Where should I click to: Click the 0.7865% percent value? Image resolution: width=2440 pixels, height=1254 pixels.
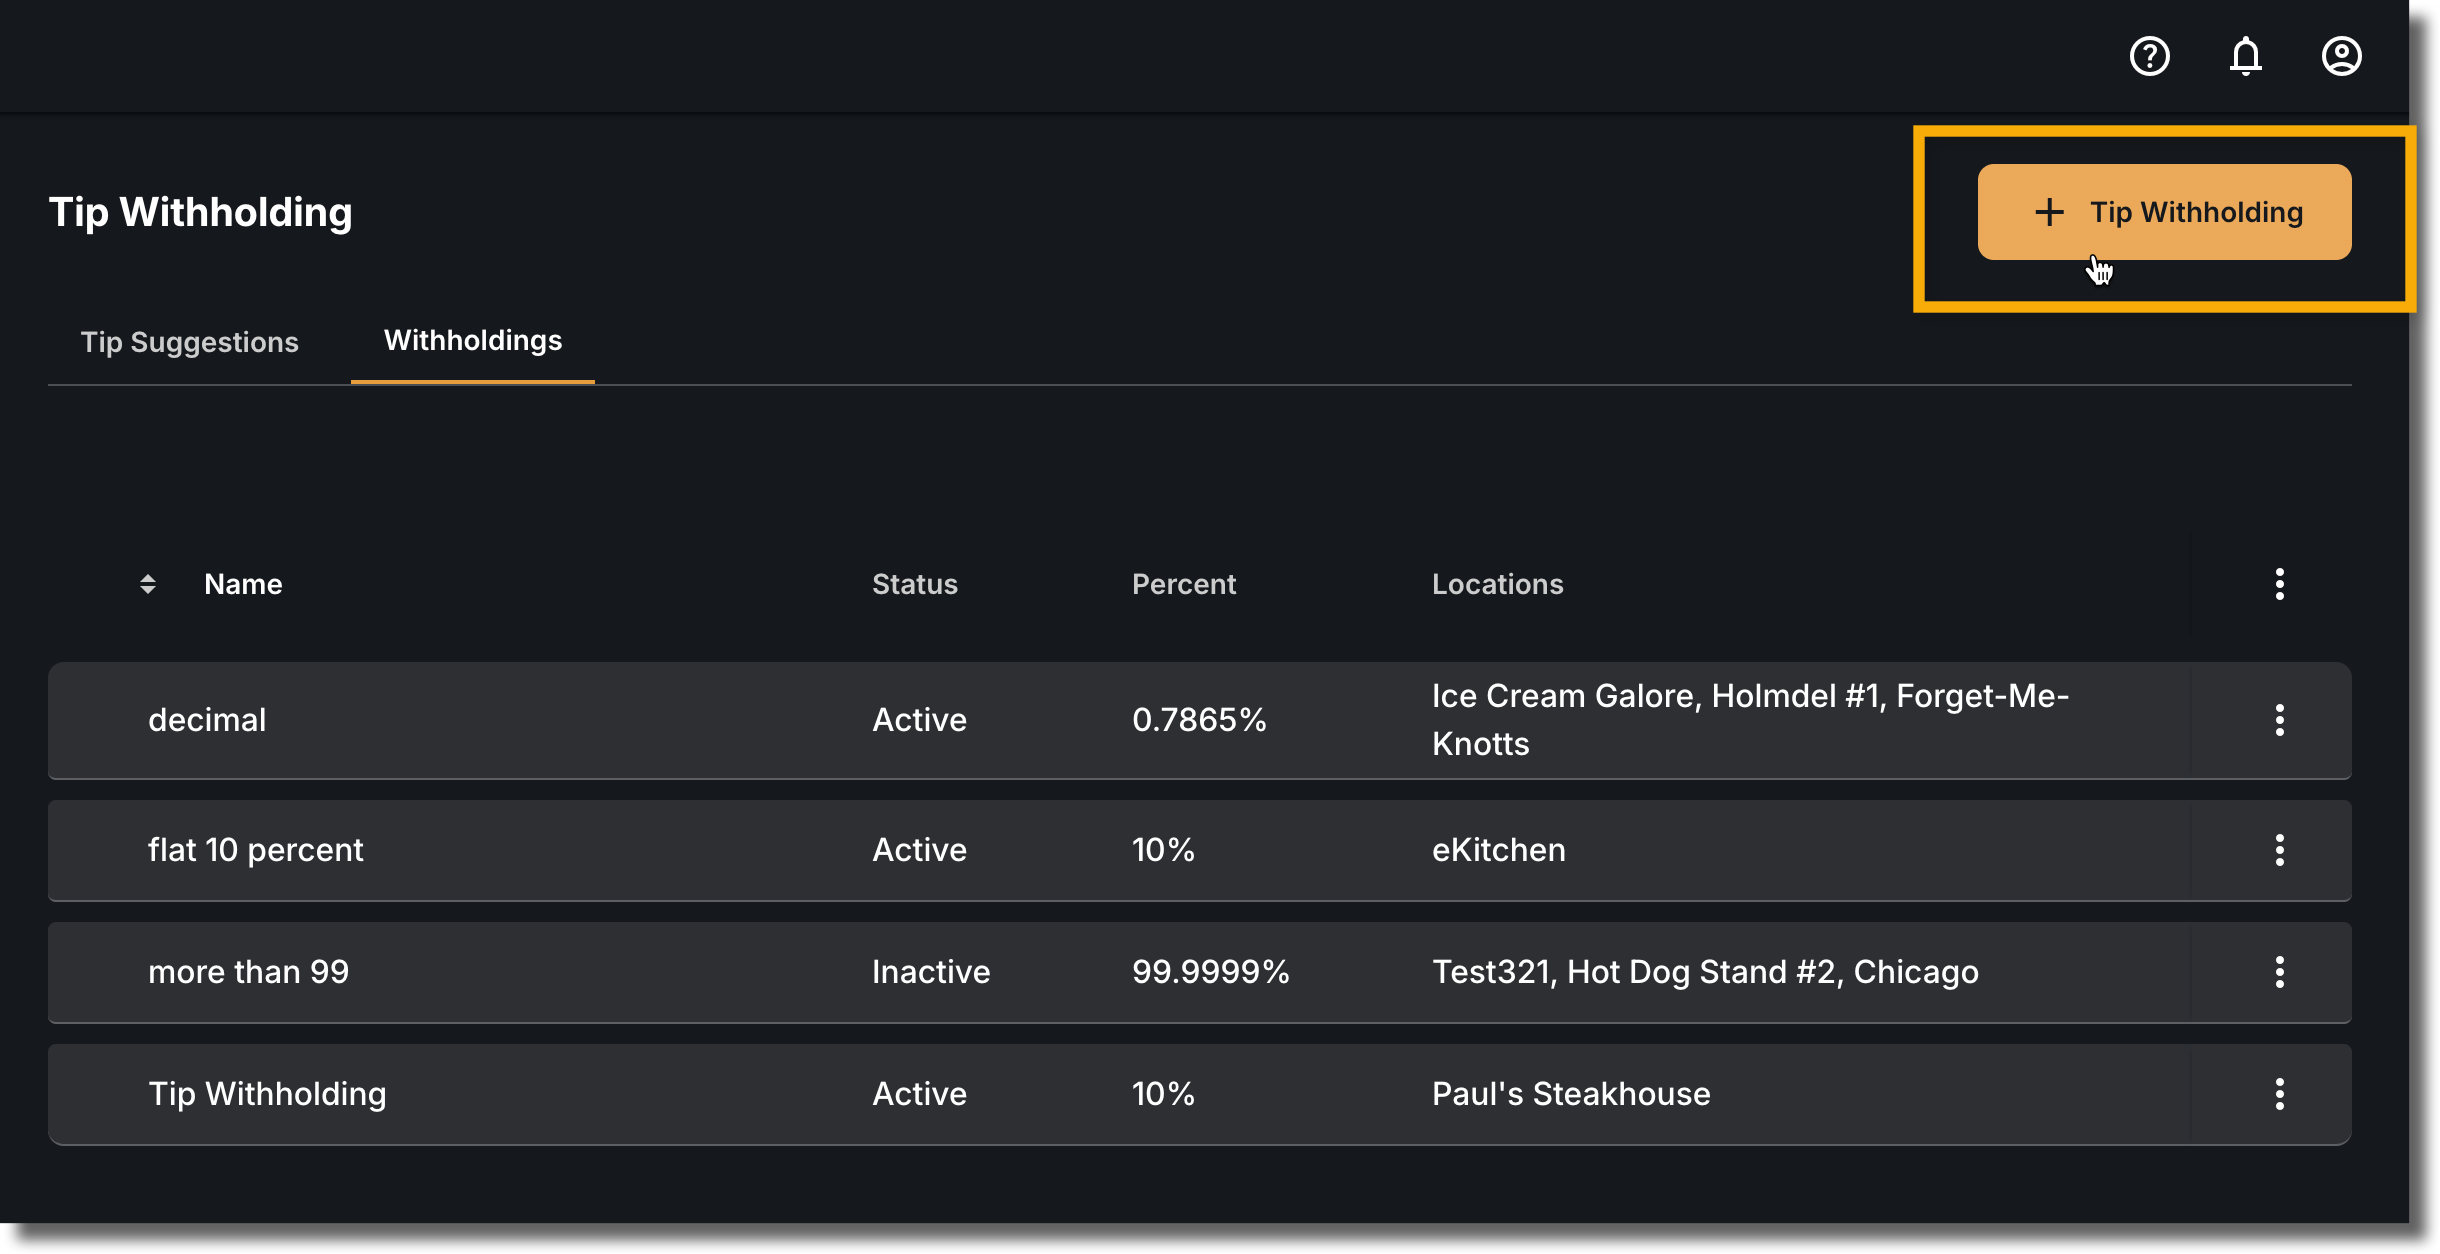1199,720
